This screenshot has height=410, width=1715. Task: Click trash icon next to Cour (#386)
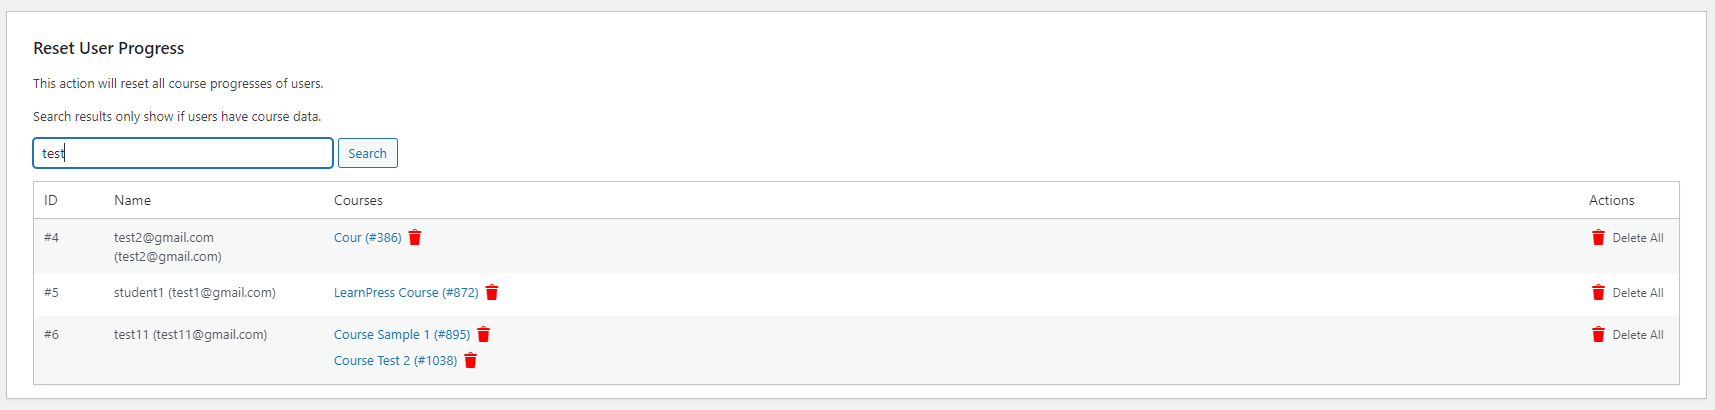(415, 238)
